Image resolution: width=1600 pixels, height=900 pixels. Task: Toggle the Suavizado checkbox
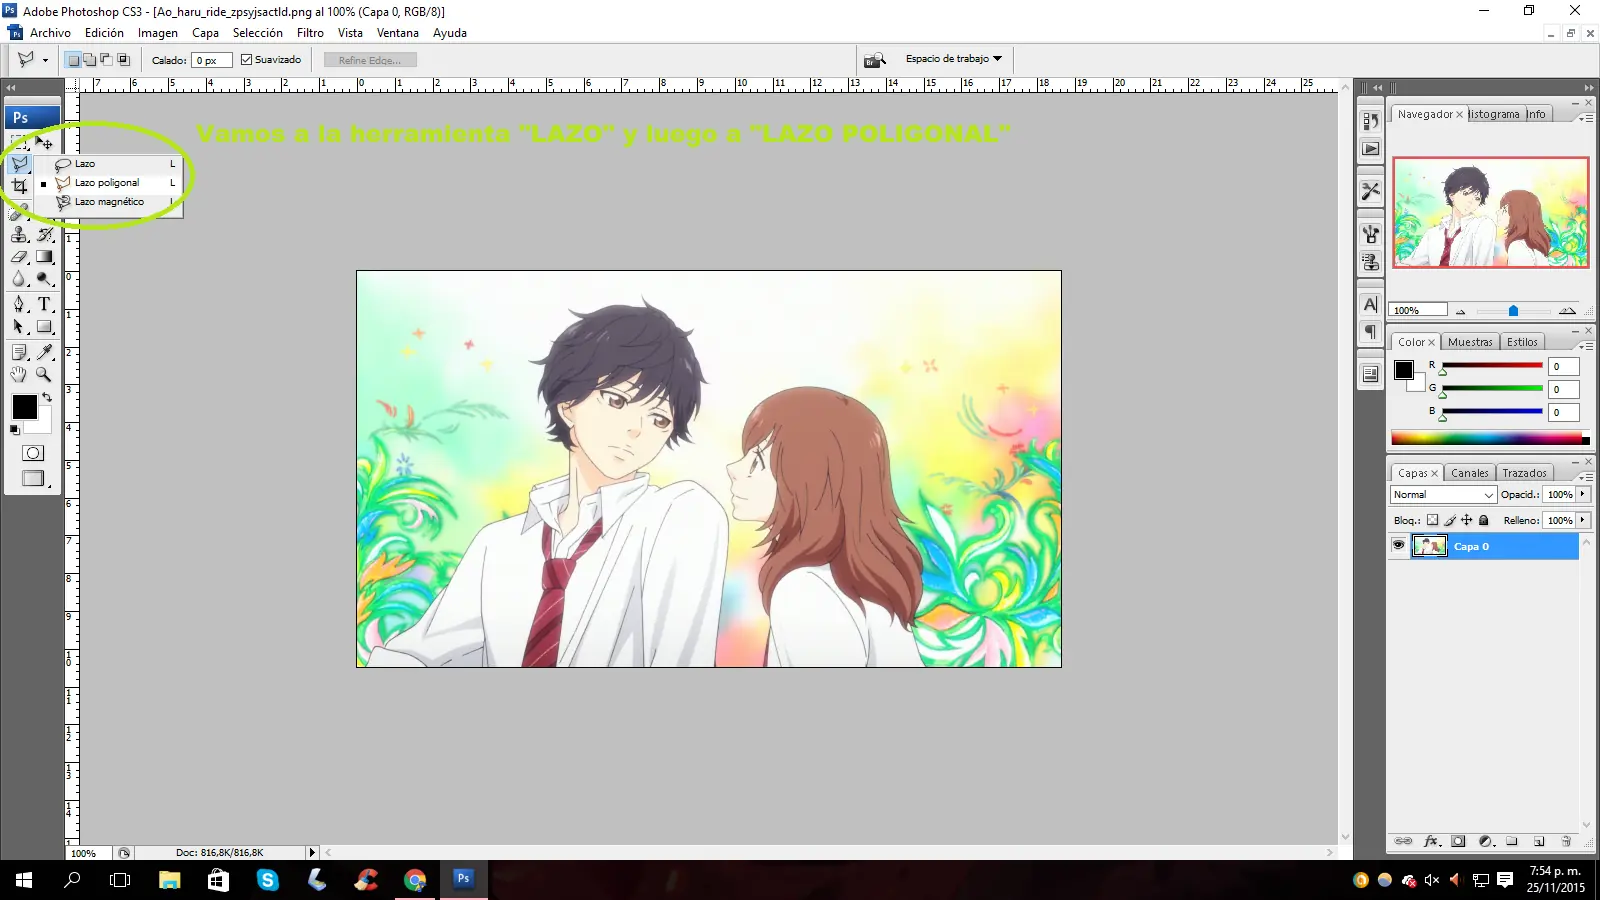pos(246,60)
